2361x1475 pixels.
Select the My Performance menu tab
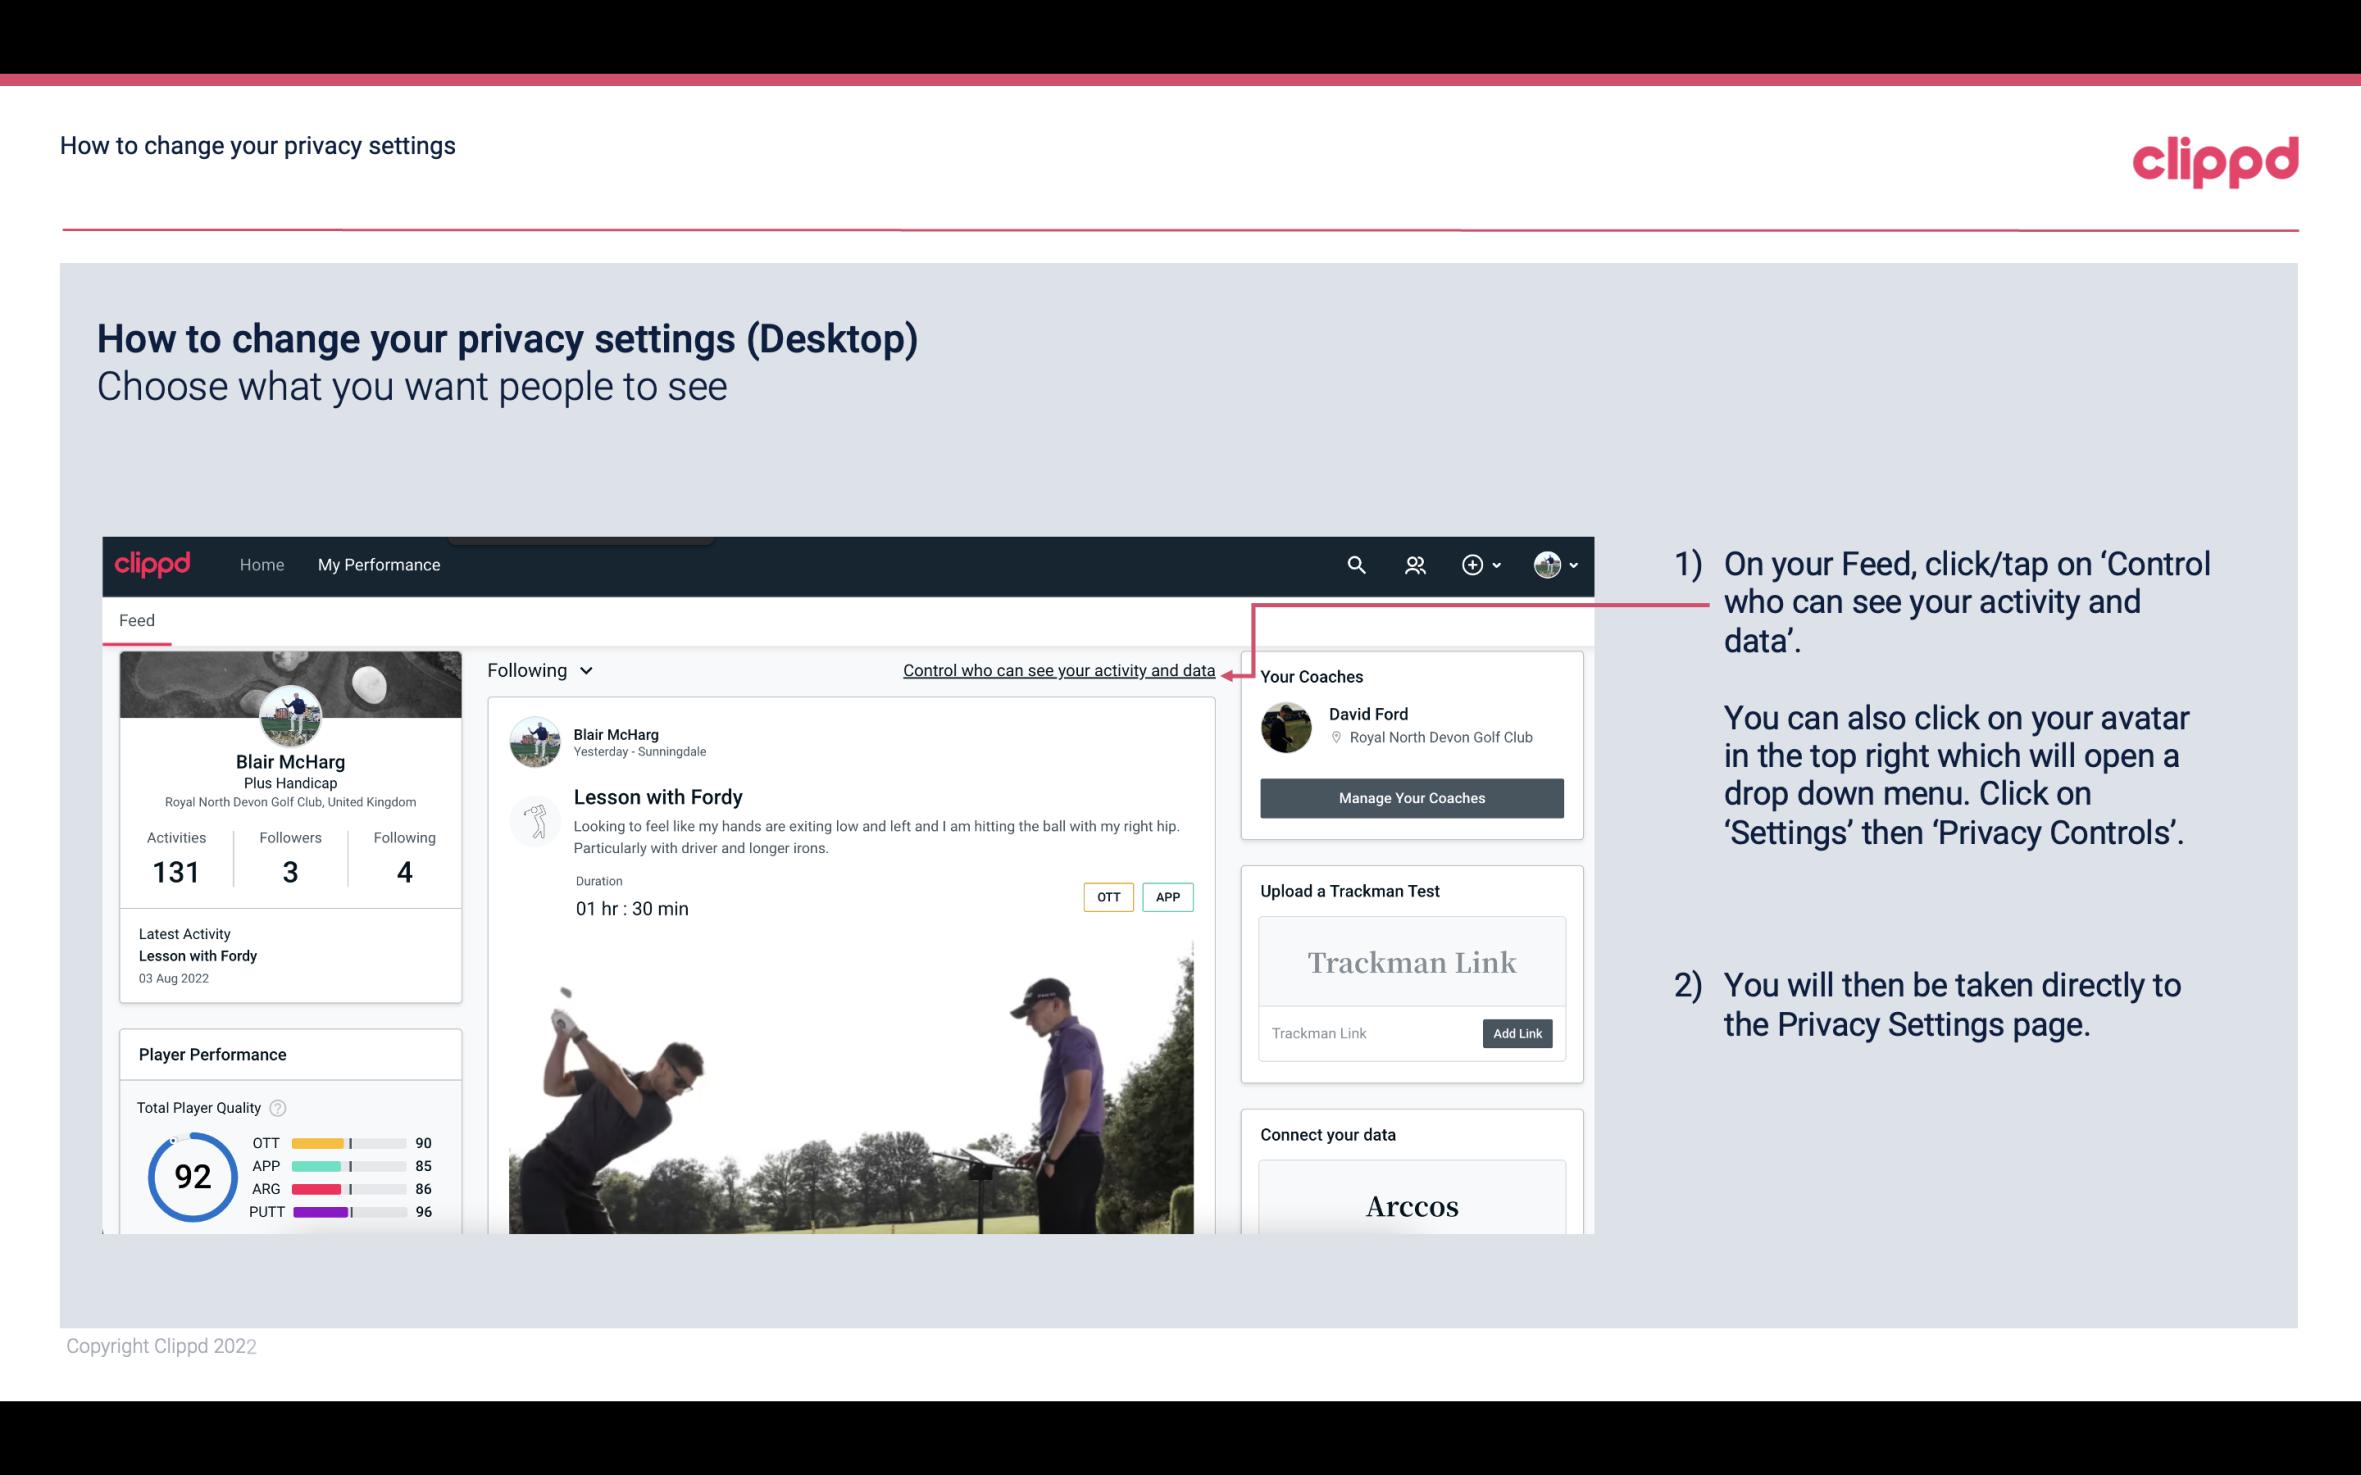tap(377, 564)
